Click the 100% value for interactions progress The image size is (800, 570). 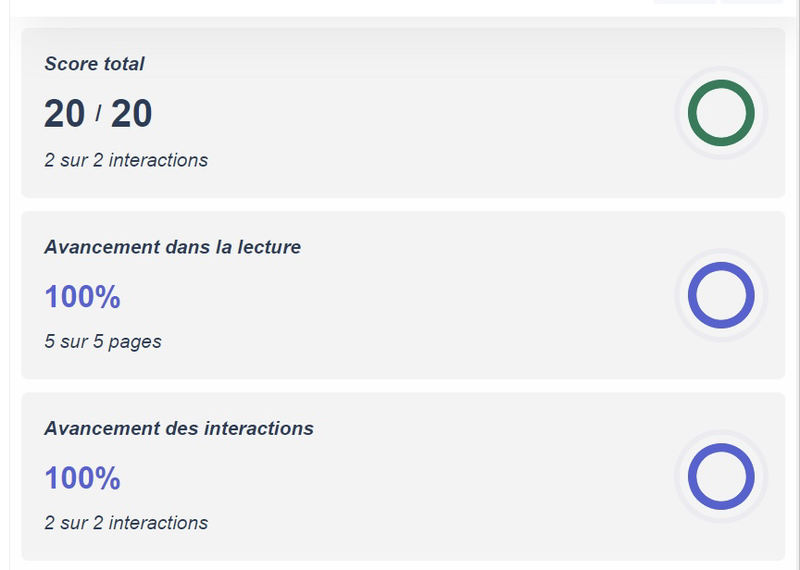point(82,478)
